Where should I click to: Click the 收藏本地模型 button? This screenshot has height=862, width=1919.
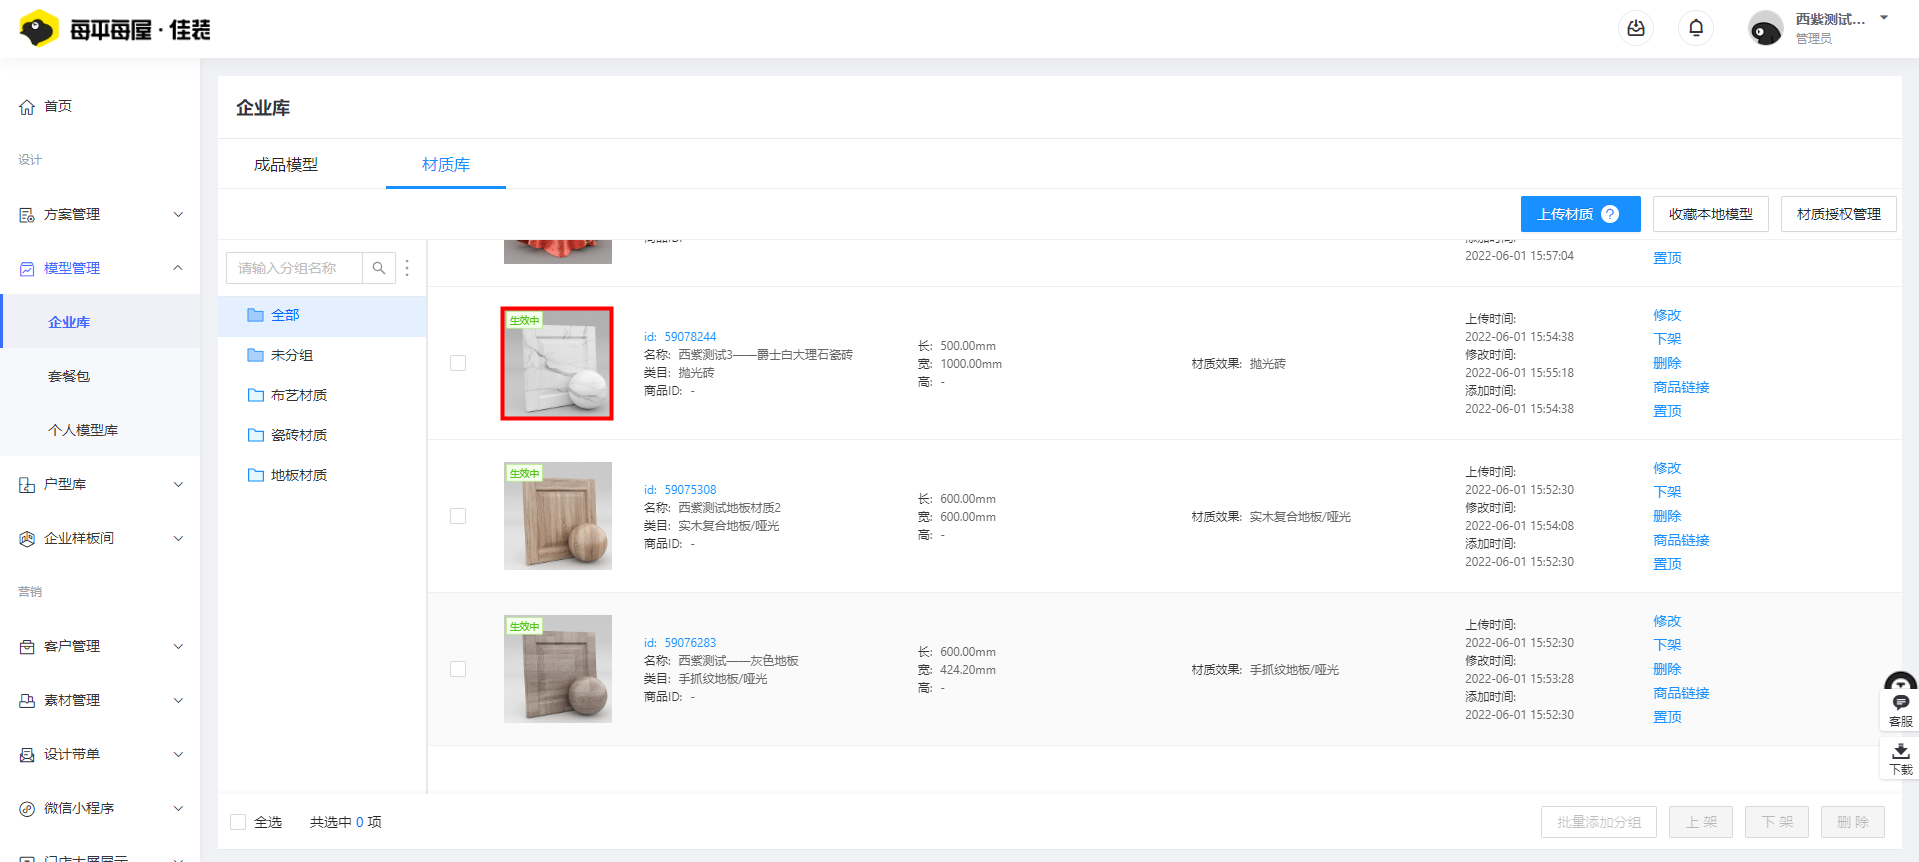tap(1711, 214)
